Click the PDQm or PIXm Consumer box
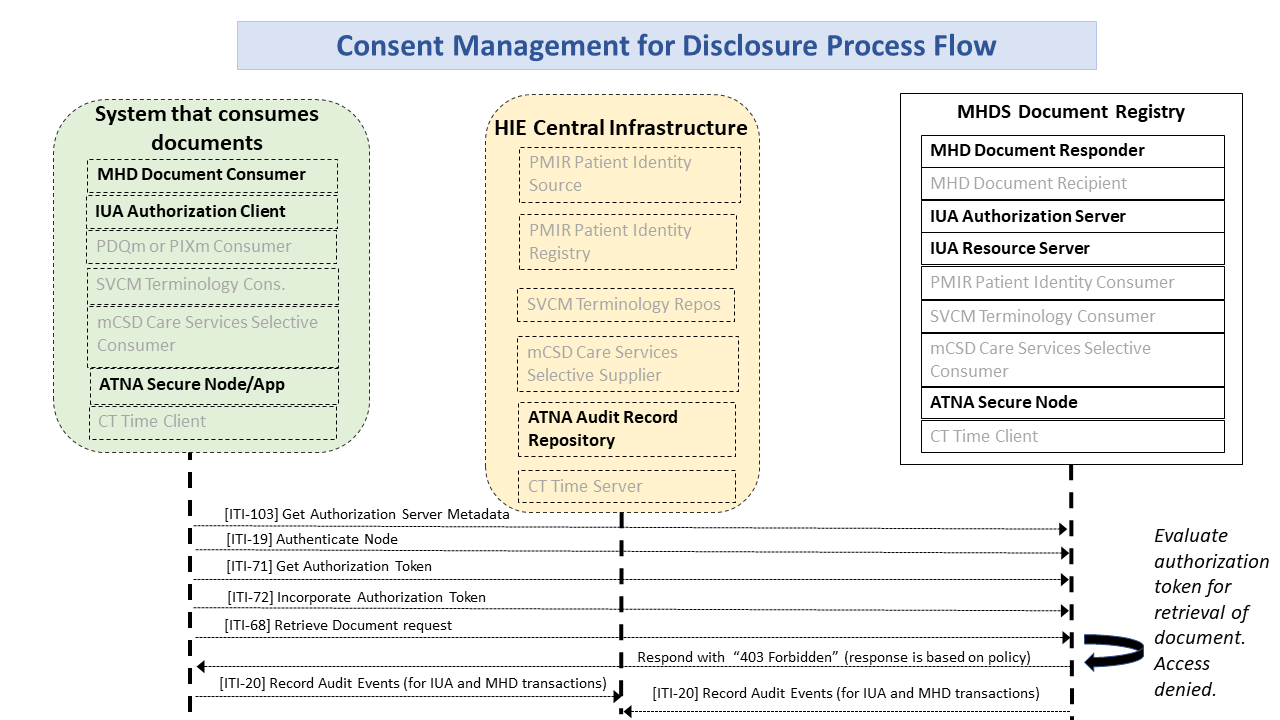 click(212, 247)
